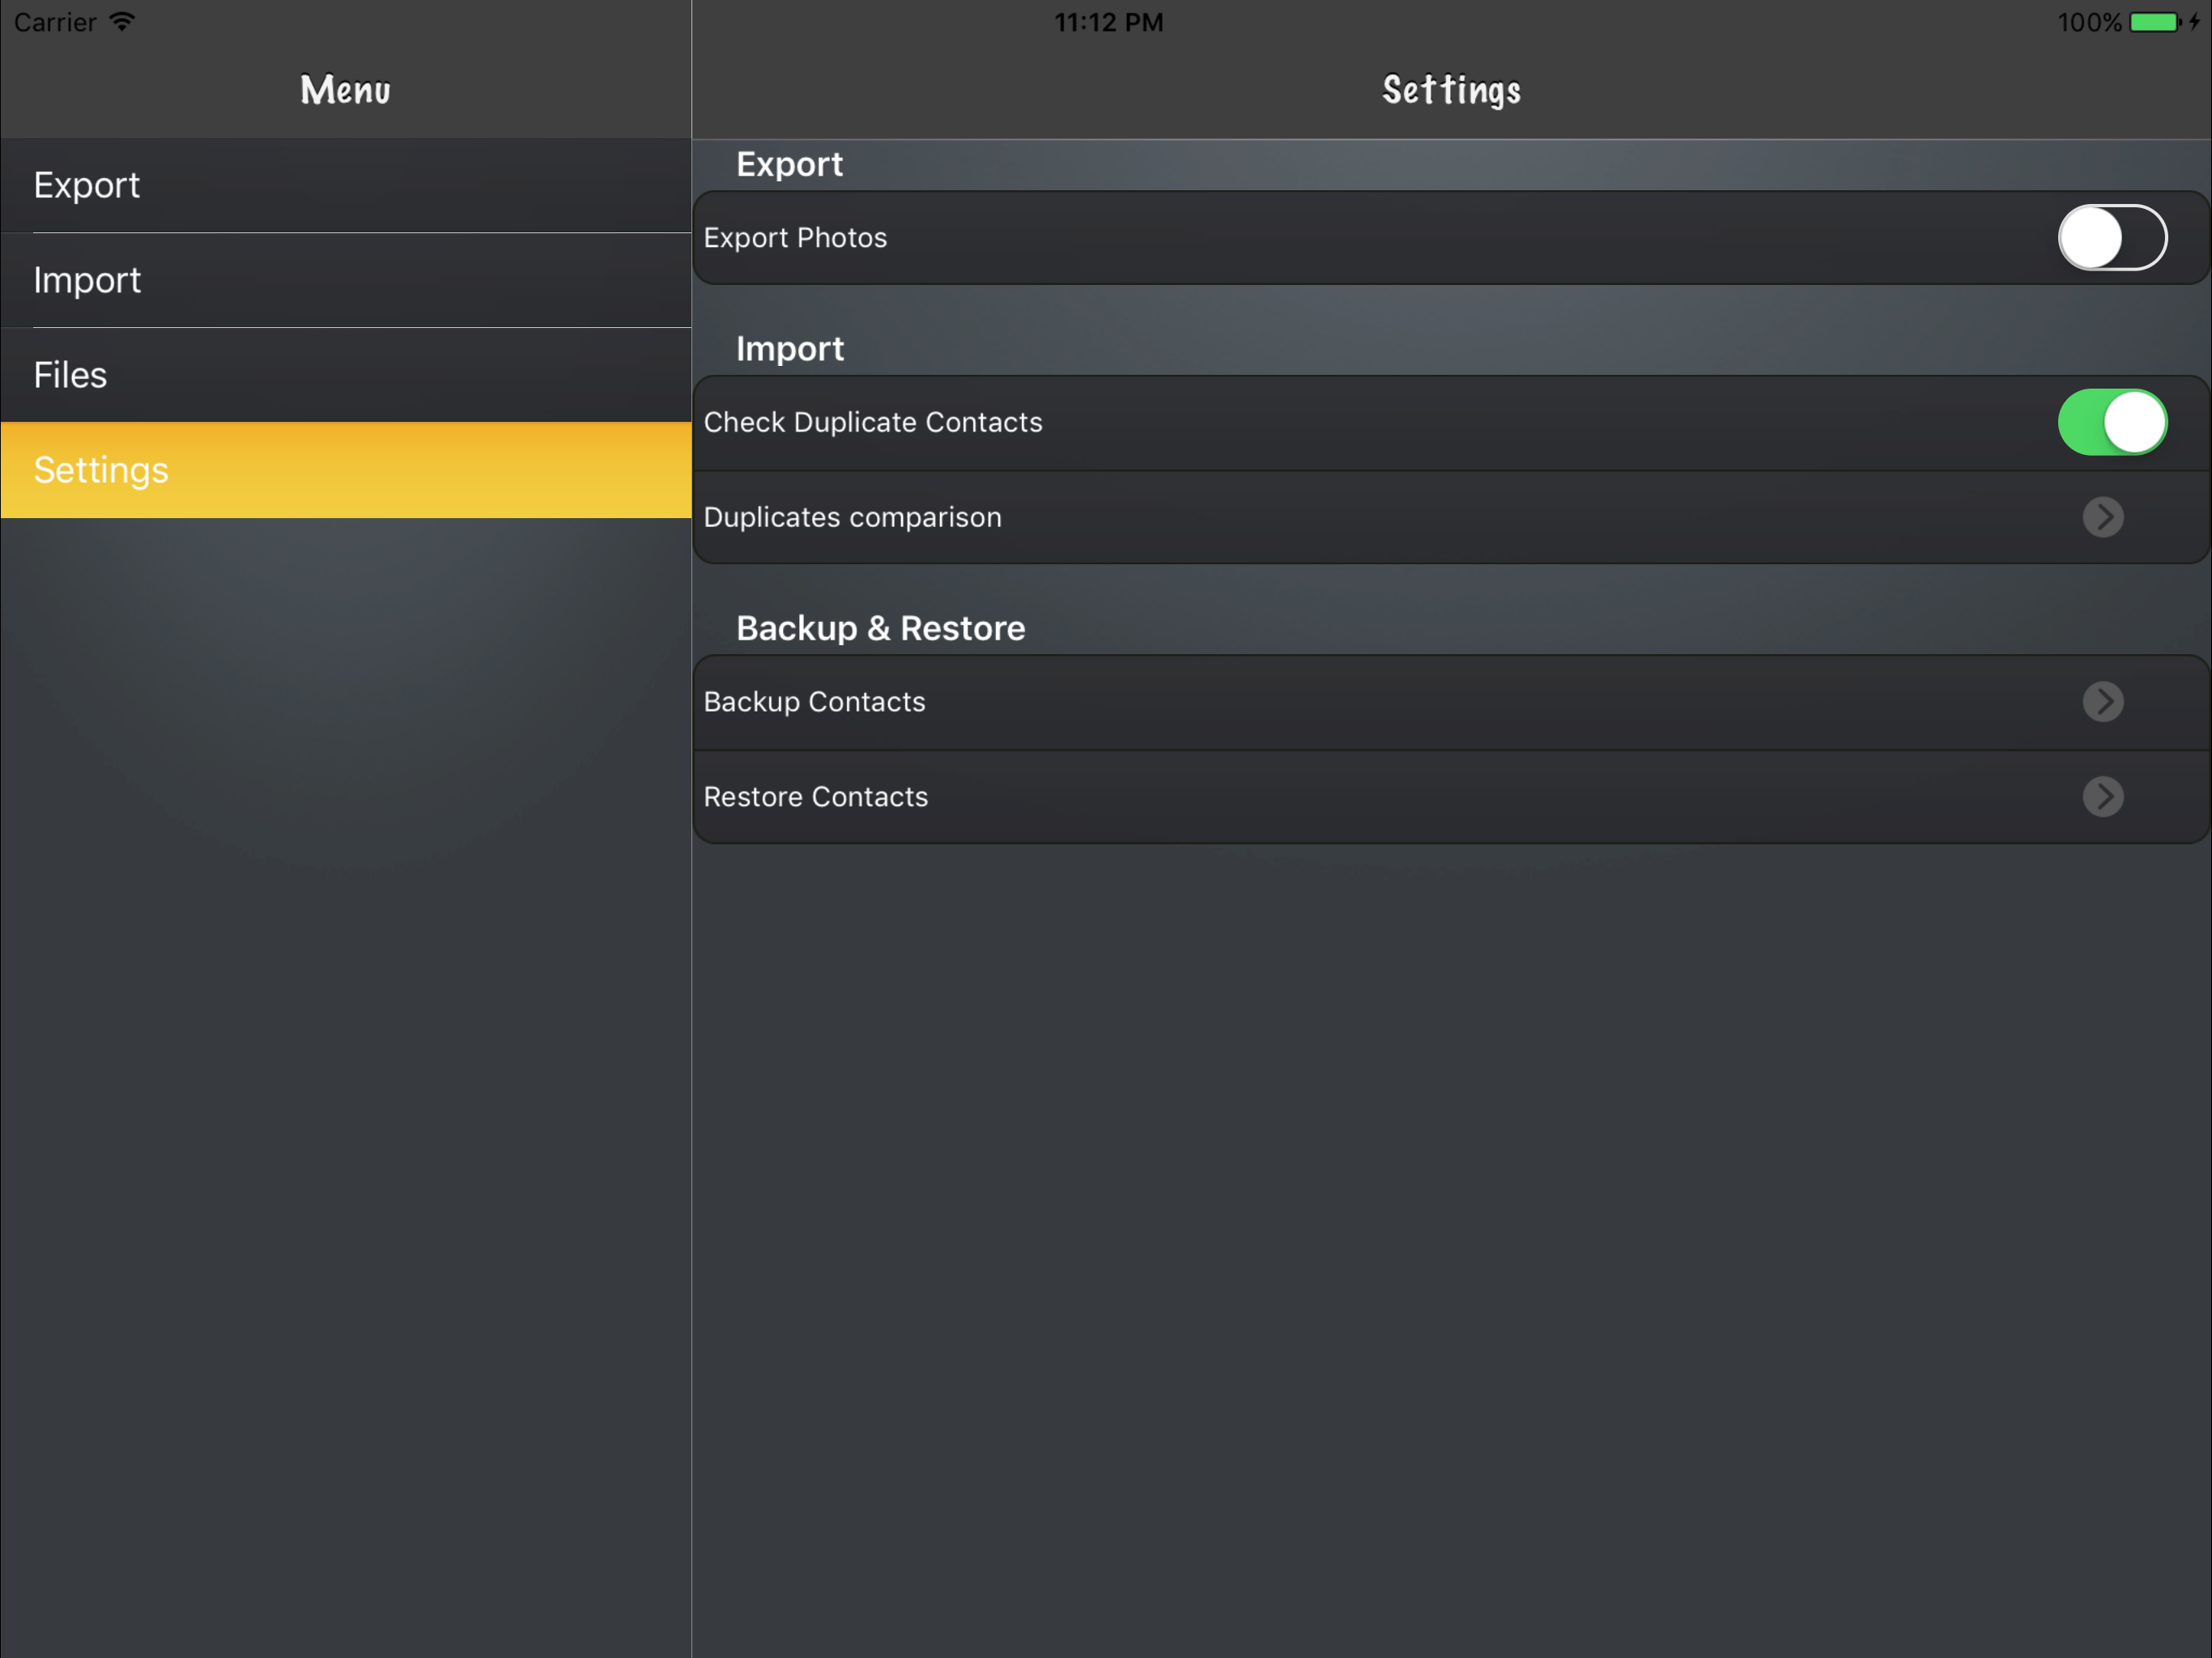This screenshot has width=2212, height=1658.
Task: Click the Backup & Restore section header
Action: [x=880, y=628]
